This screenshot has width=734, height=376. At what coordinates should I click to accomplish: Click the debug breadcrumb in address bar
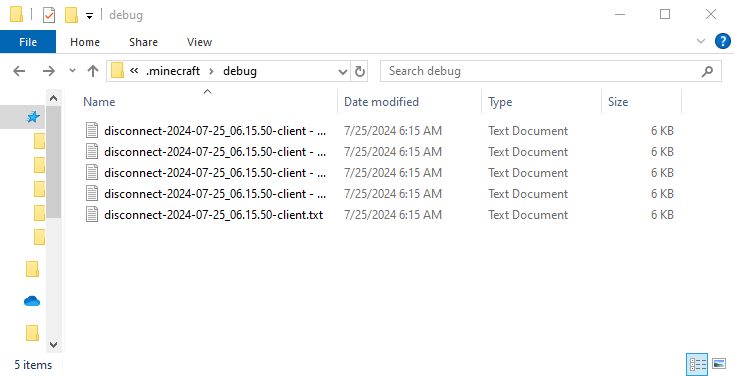[240, 71]
